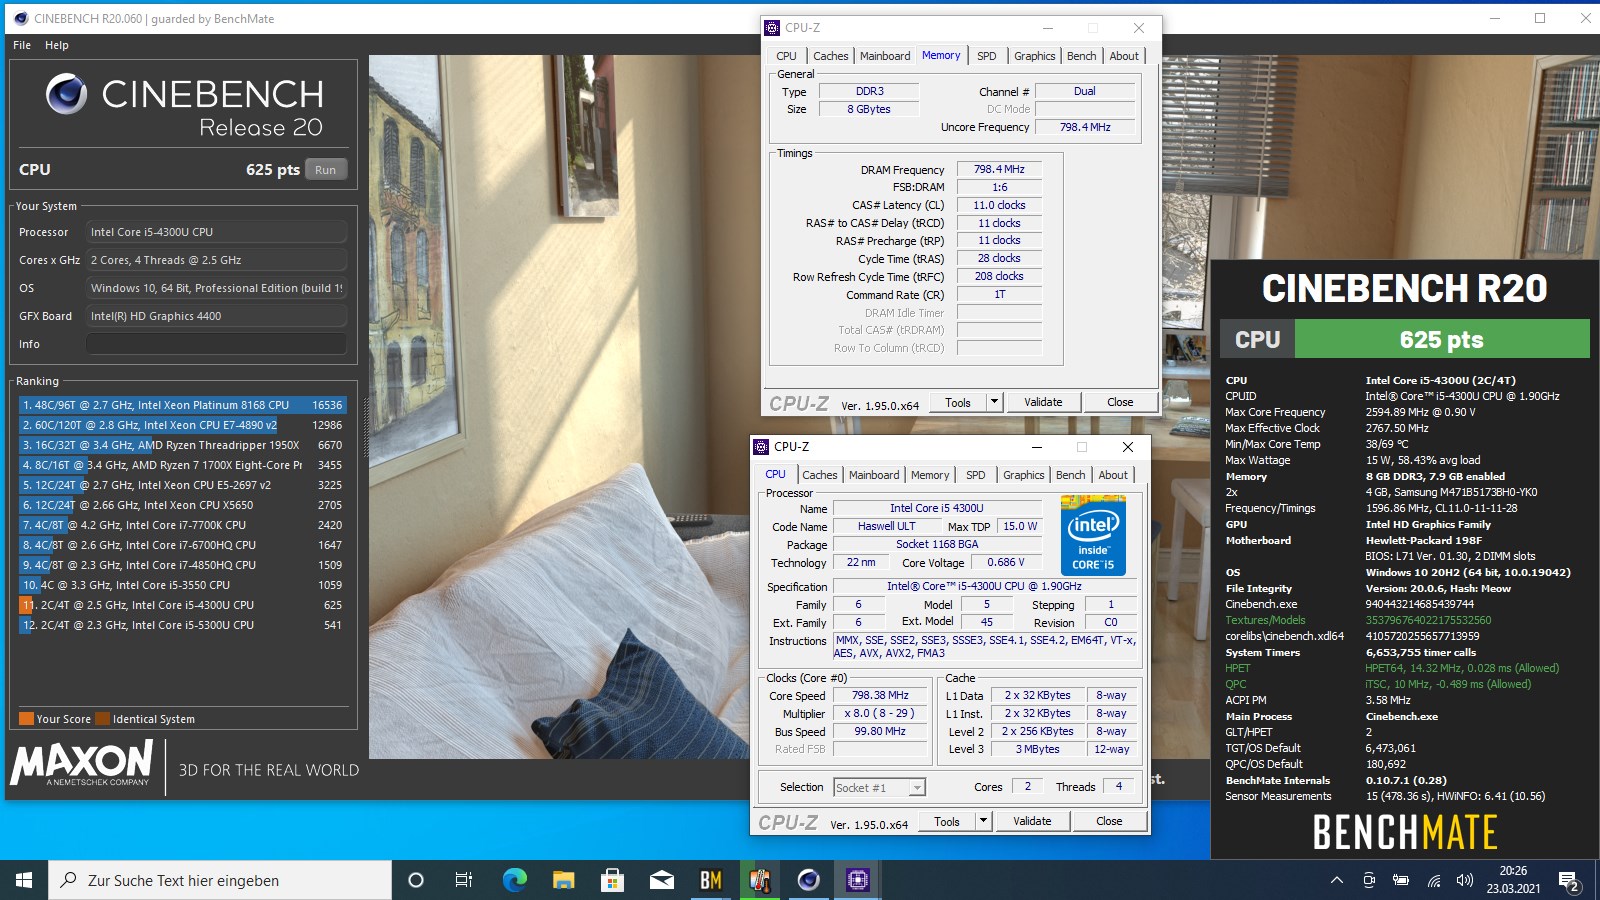The width and height of the screenshot is (1600, 900).
Task: Open the volume tray icon
Action: [x=1465, y=880]
